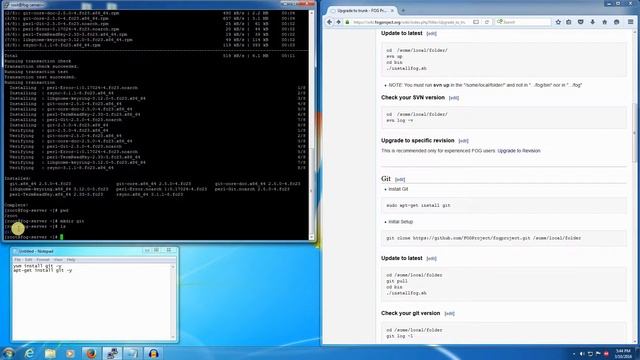
Task: Show Firefox bookmarks list icon
Action: (x=569, y=22)
